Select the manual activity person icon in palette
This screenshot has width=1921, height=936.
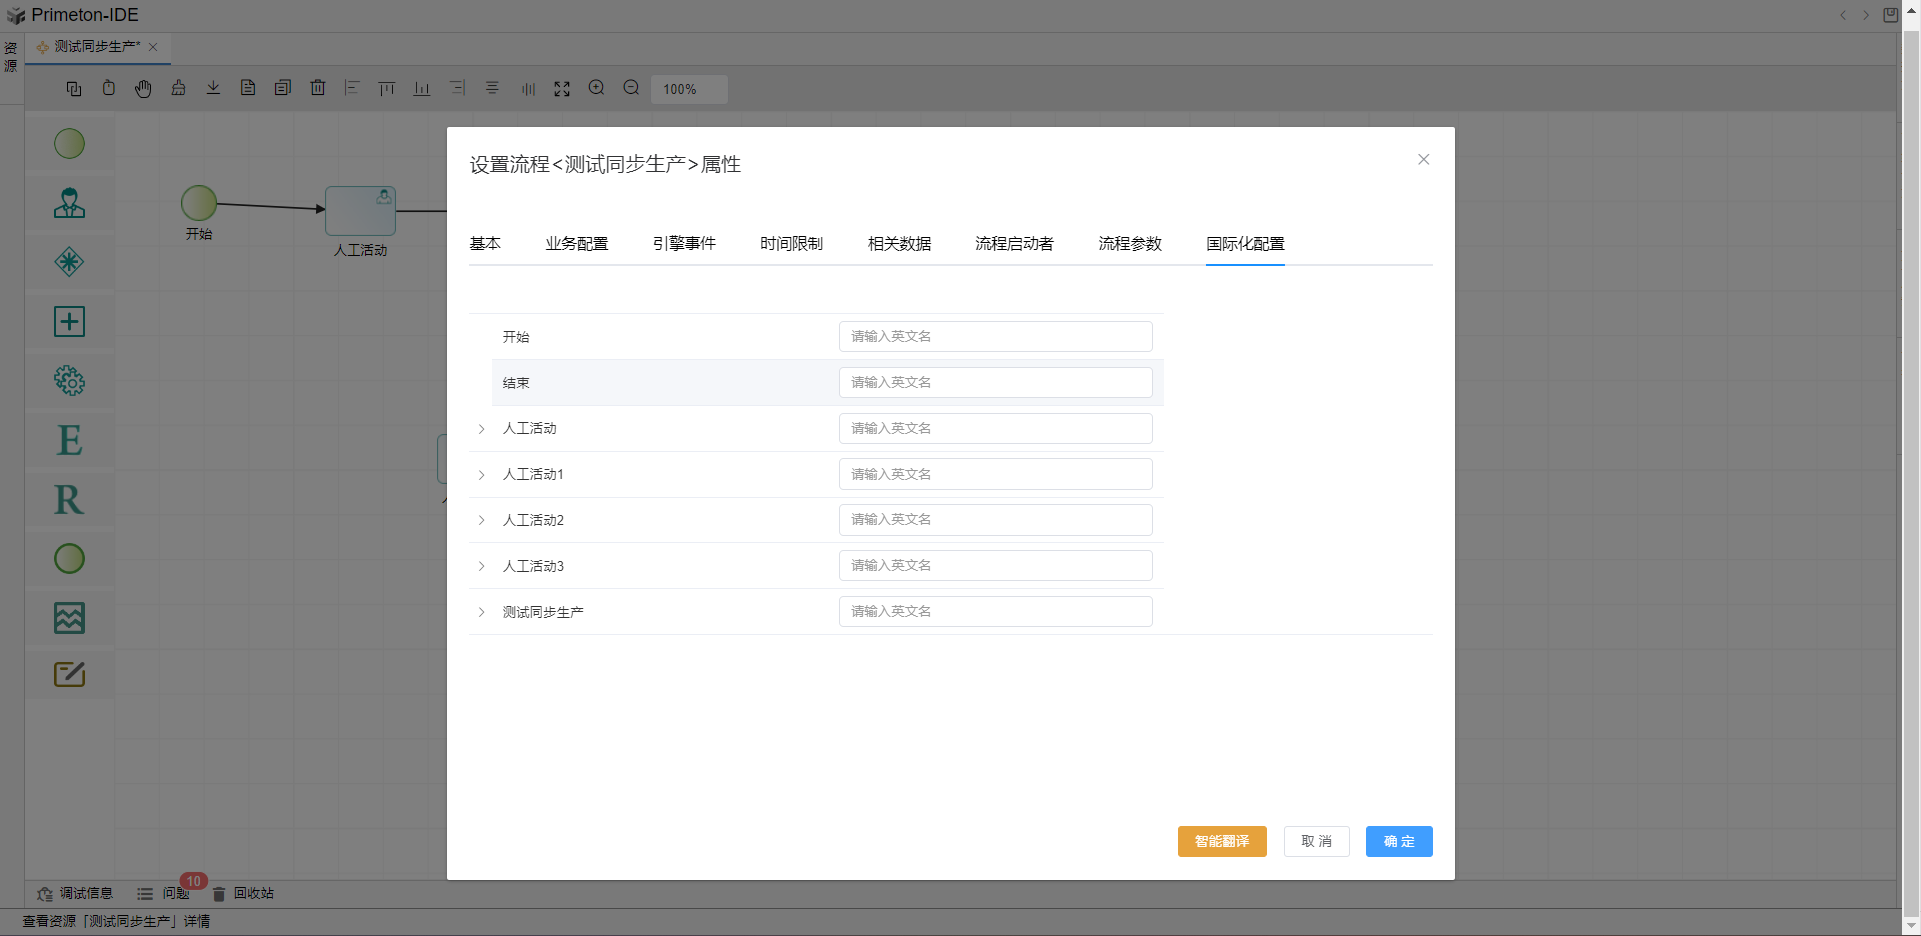tap(69, 203)
